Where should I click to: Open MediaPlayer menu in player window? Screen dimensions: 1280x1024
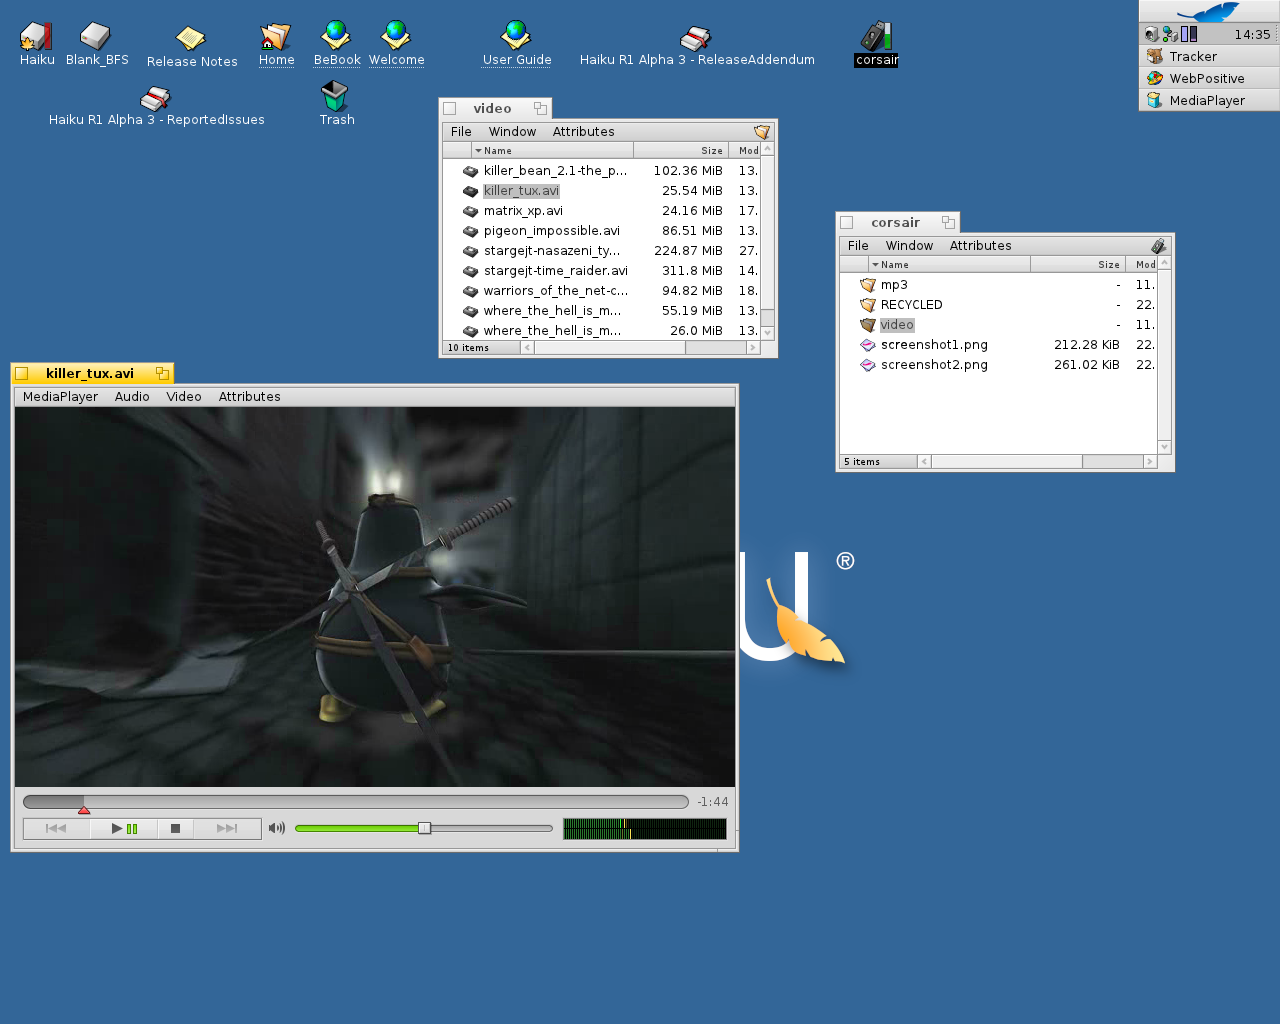[60, 396]
